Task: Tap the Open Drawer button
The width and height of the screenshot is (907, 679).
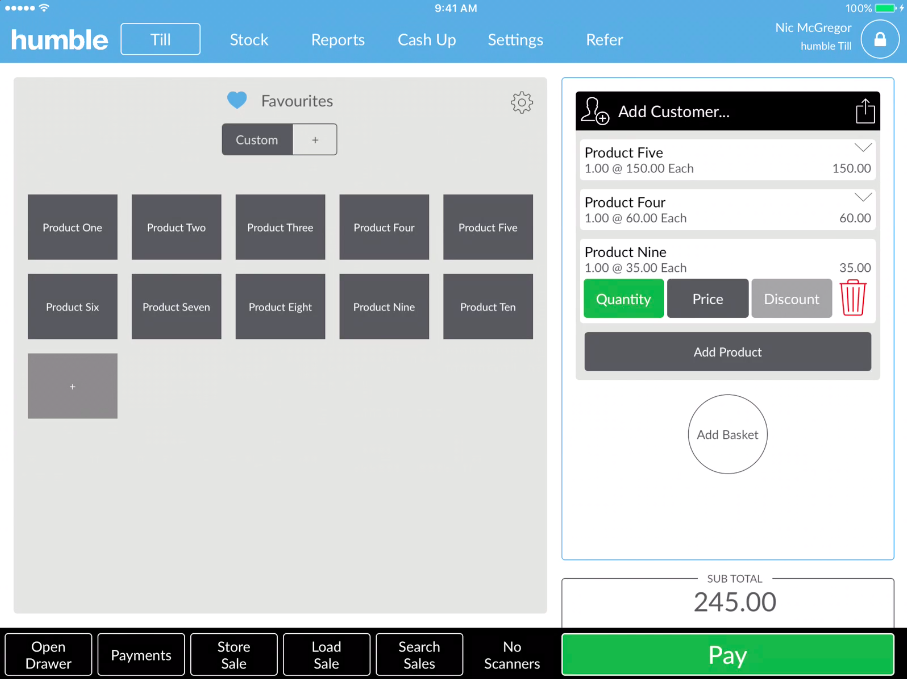Action: coord(49,655)
